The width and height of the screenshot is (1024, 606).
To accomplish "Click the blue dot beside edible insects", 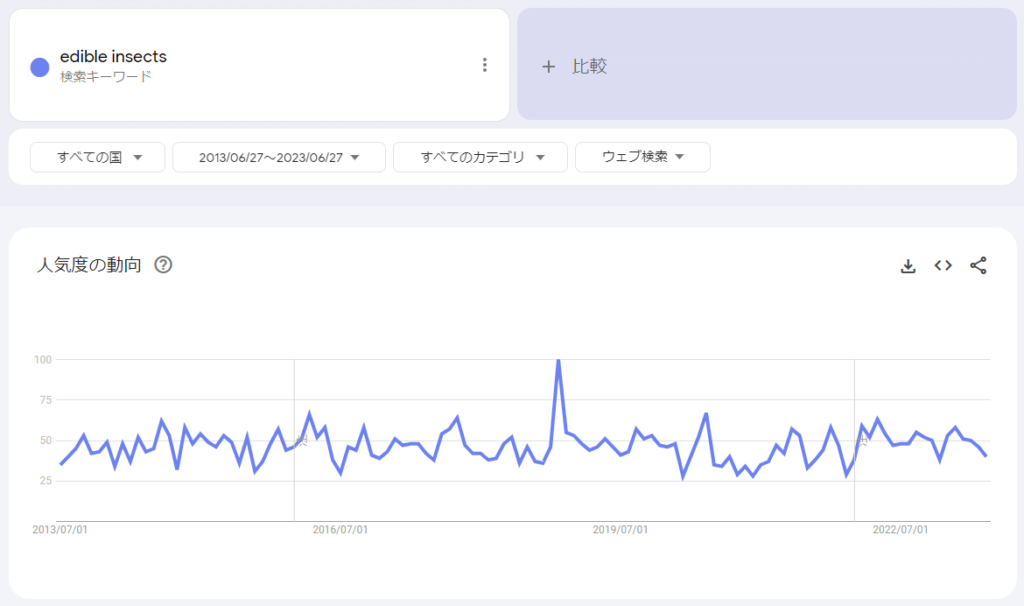I will 40,67.
